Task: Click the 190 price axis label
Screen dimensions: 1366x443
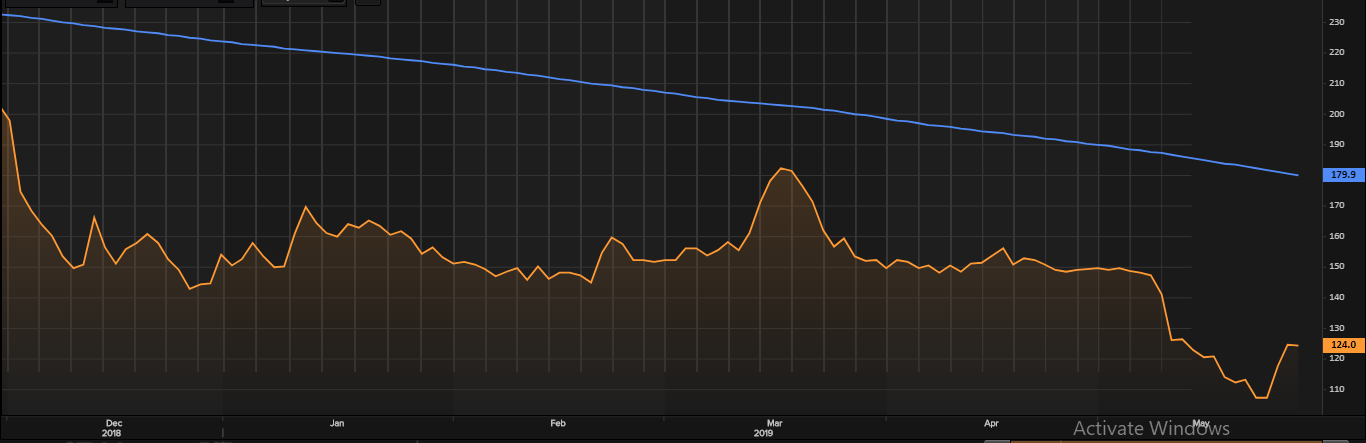Action: point(1337,145)
